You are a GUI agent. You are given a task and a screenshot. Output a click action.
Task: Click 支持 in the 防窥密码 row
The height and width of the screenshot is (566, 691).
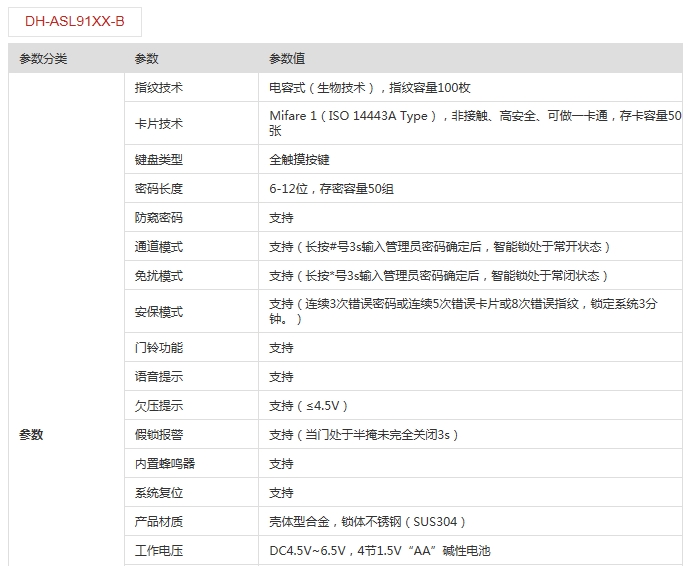coord(281,217)
